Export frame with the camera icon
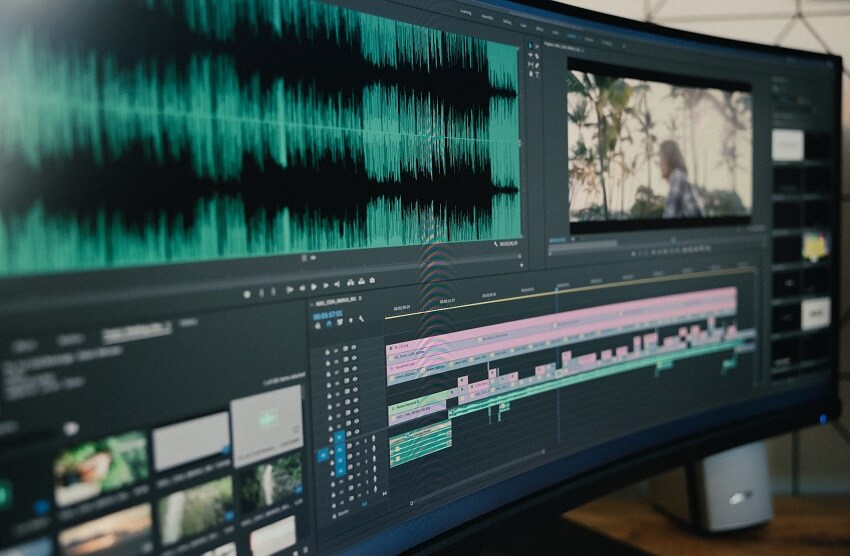 click(372, 280)
